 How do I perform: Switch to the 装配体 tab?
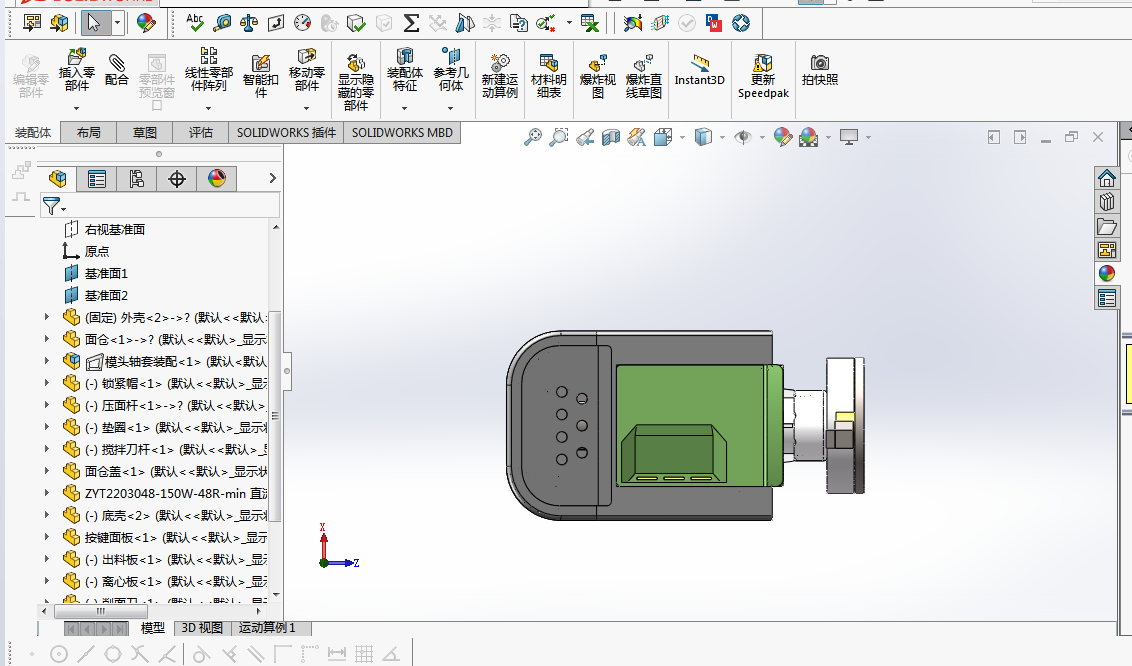pyautogui.click(x=33, y=133)
